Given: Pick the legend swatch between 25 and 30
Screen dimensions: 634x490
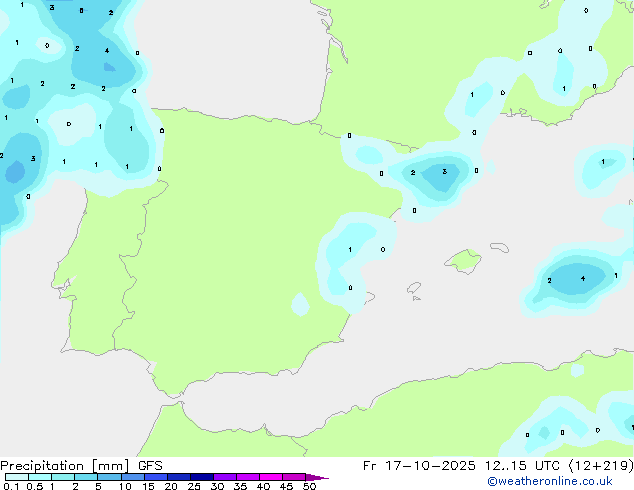Looking at the screenshot, I should tap(201, 477).
